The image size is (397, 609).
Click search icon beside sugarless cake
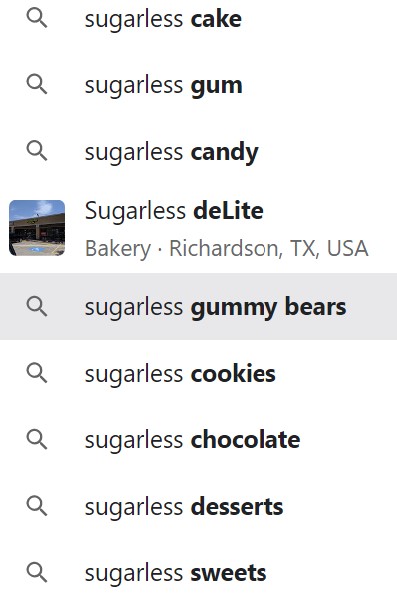(37, 18)
